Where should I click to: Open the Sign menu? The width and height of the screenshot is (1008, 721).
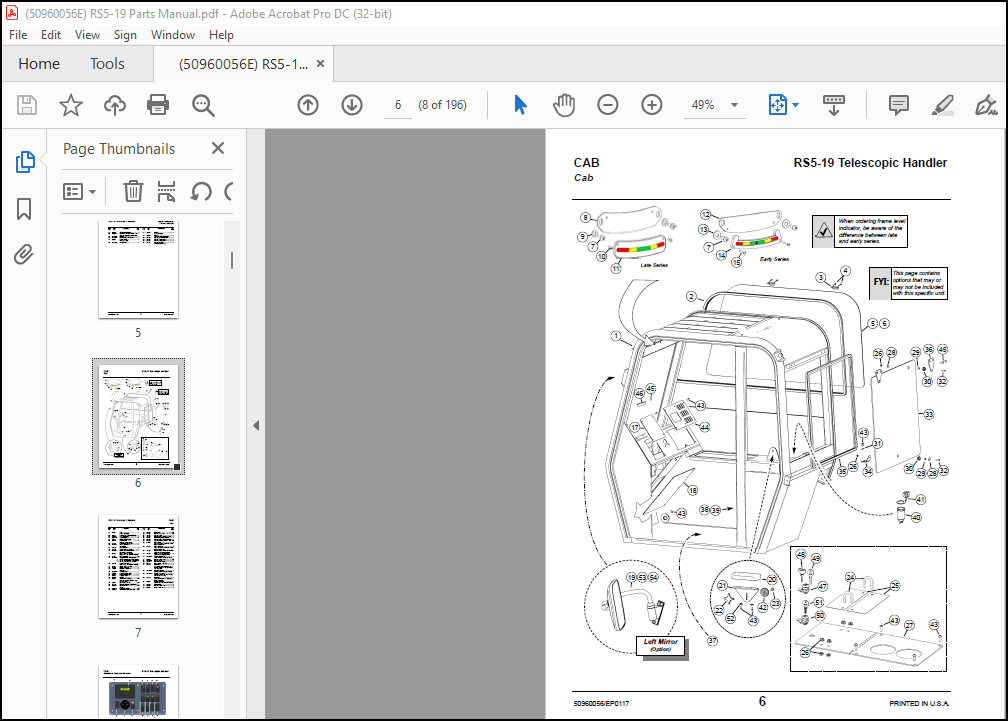125,35
